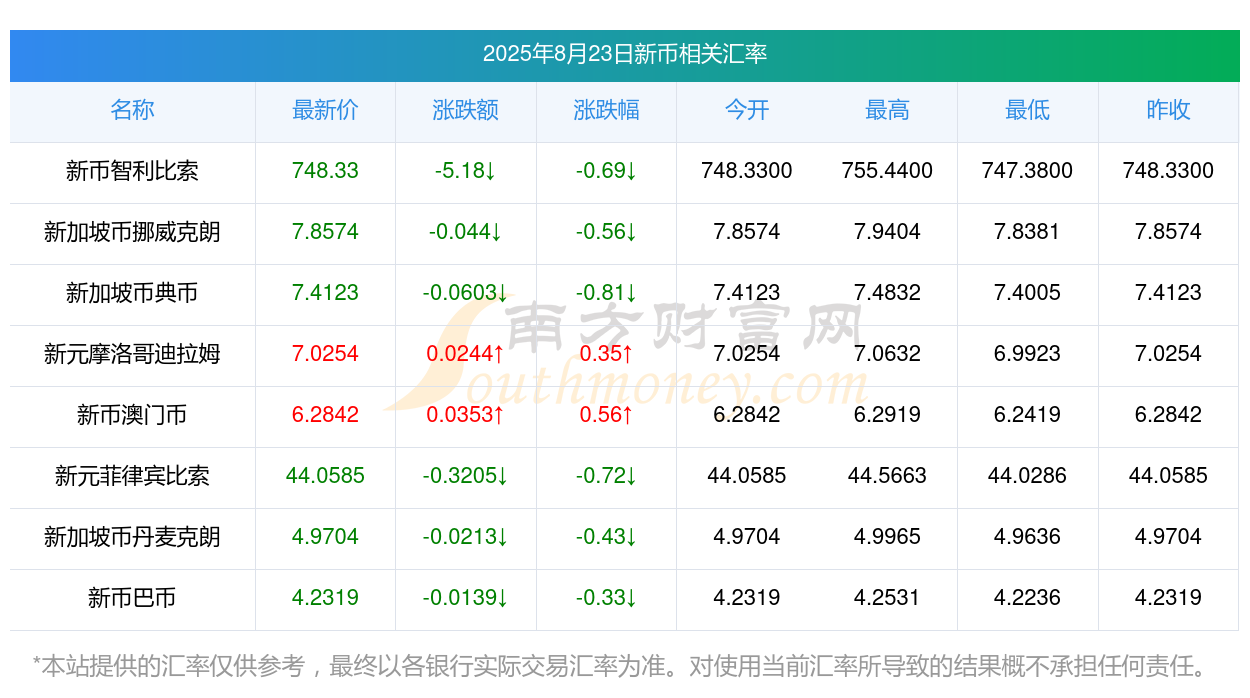Viewport: 1250px width, 698px height.
Task: Click latest price 7.0254 in red
Action: point(325,354)
